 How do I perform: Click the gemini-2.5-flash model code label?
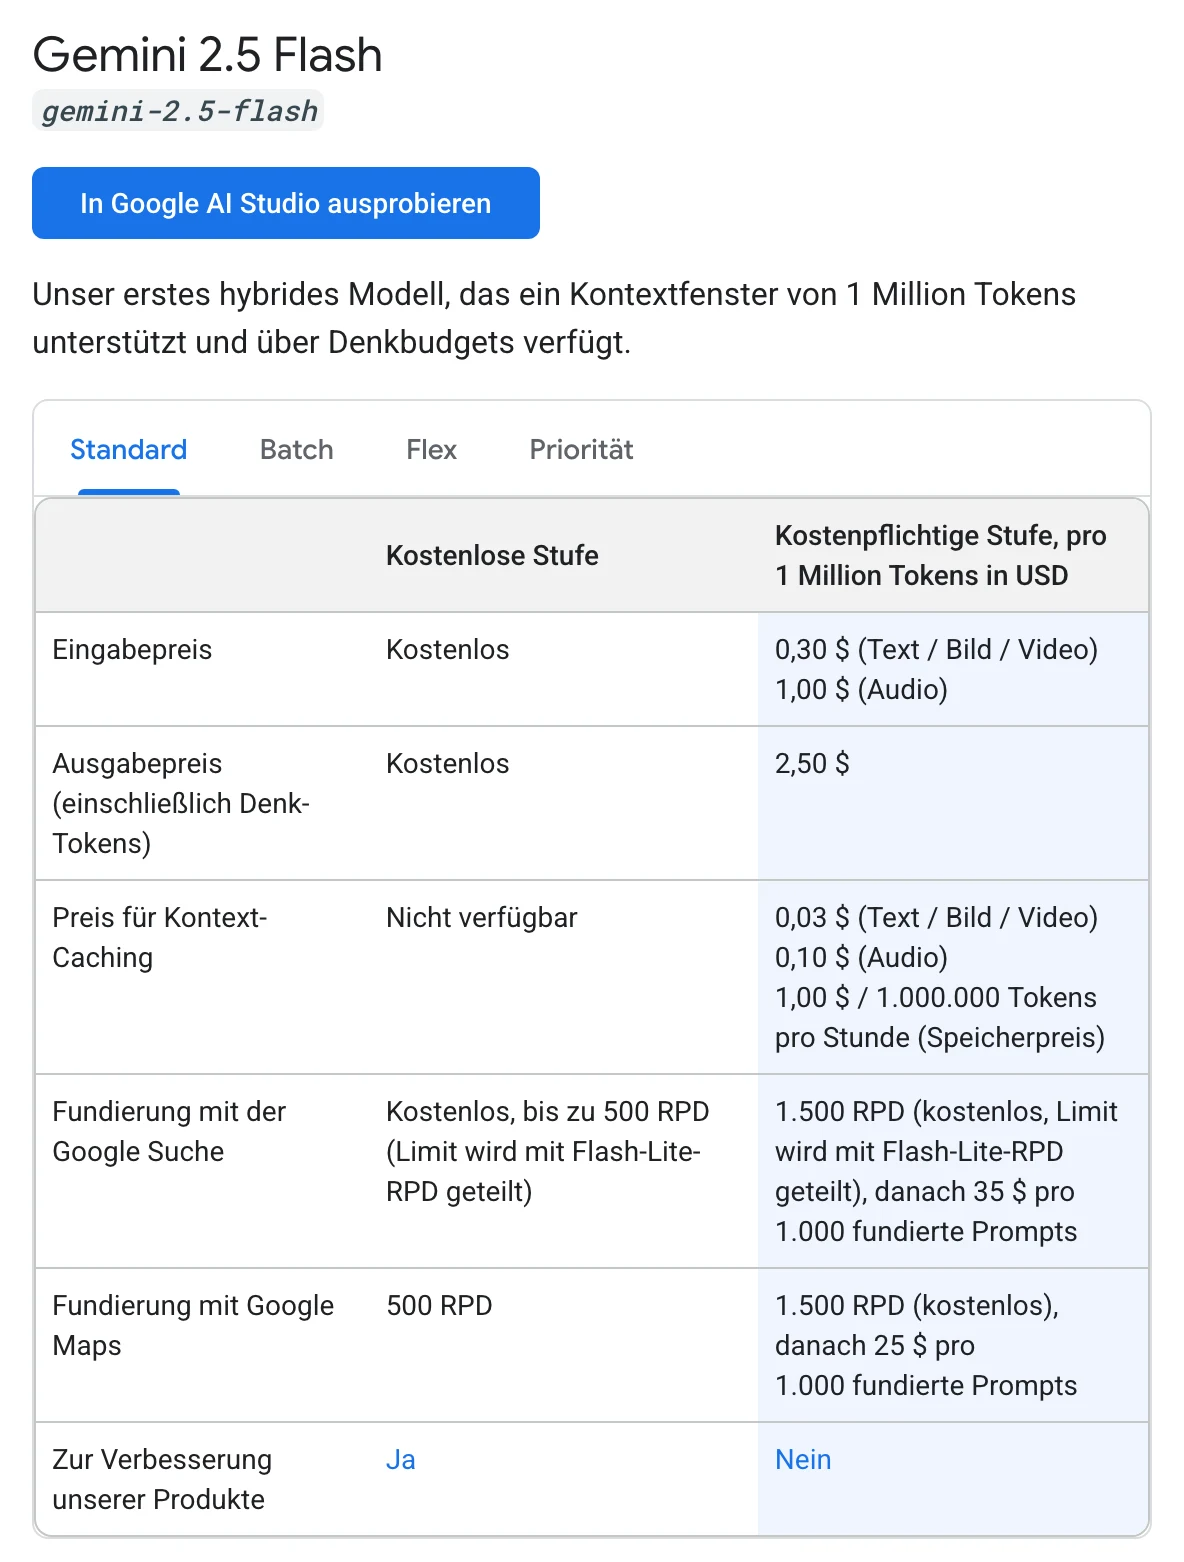179,111
